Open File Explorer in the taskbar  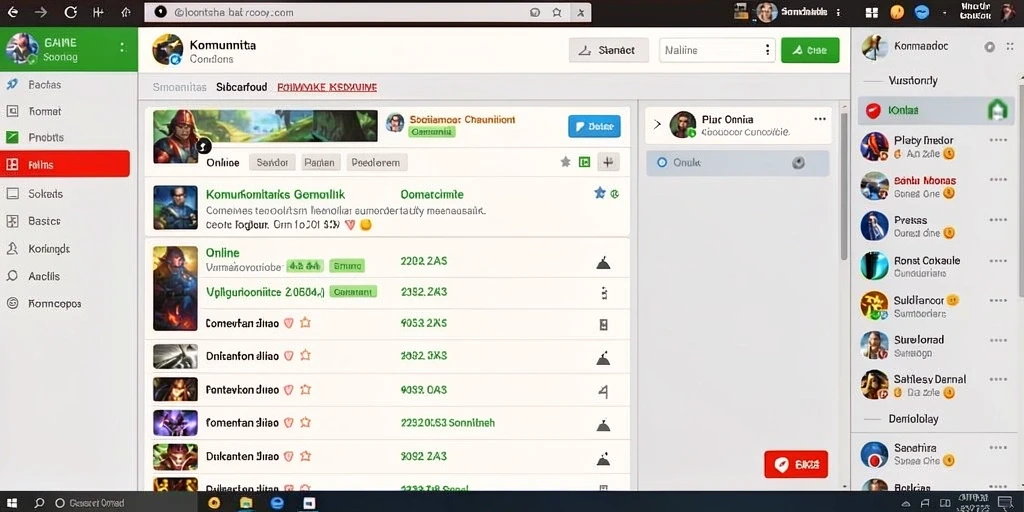coord(246,503)
